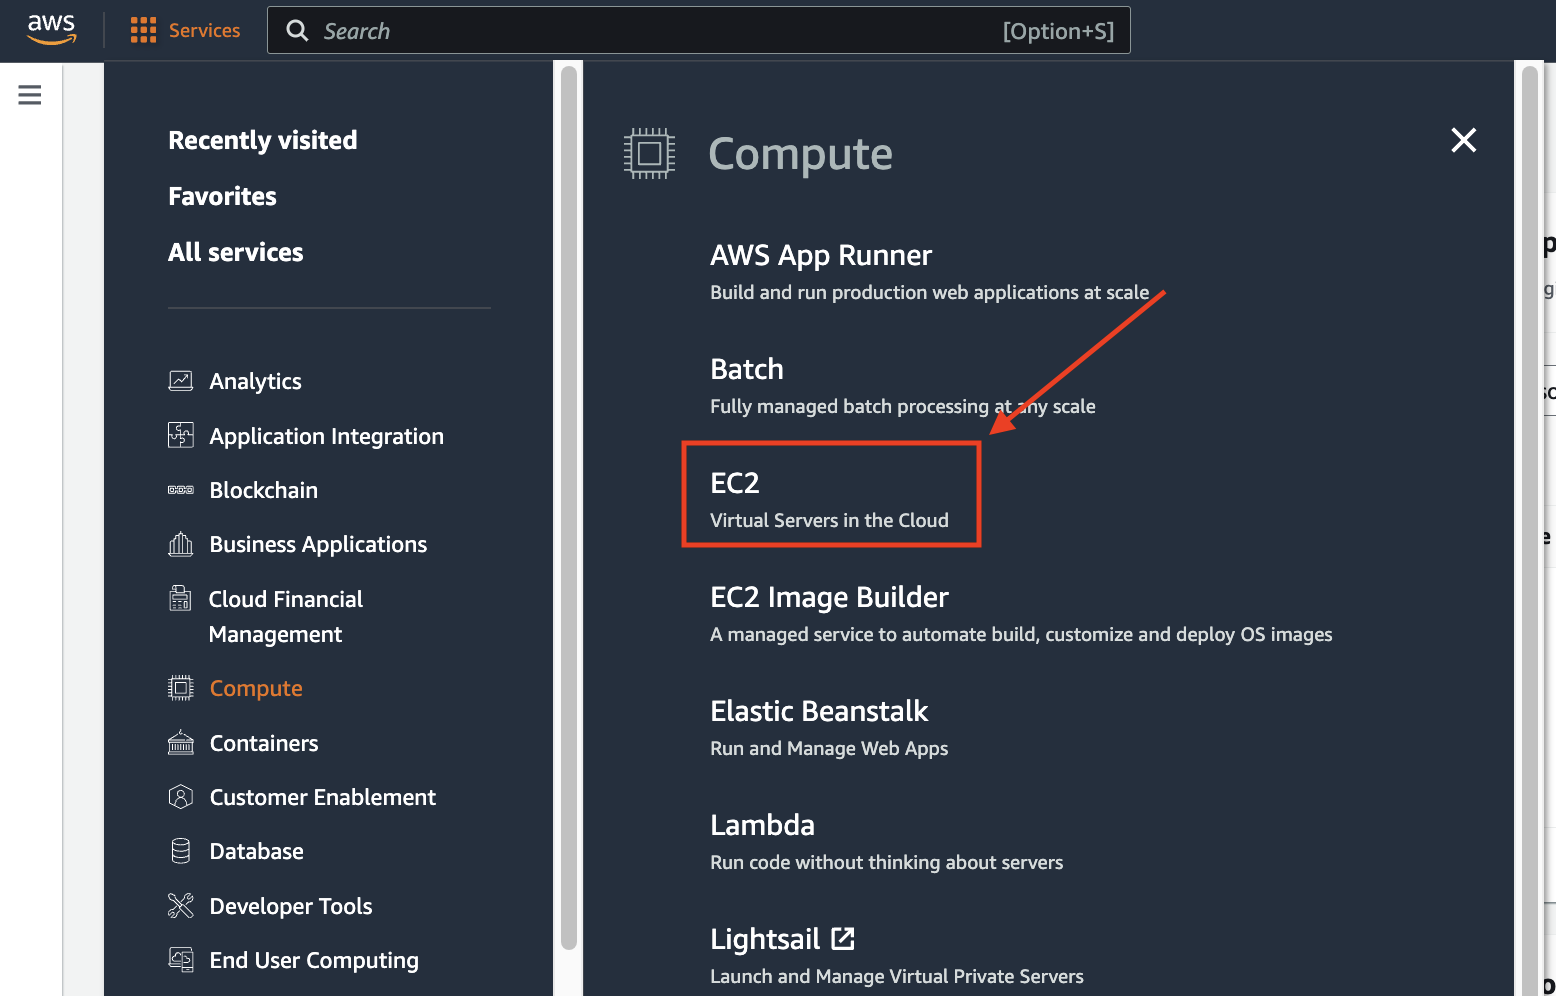1556x996 pixels.
Task: Open the Lambda service
Action: 762,825
